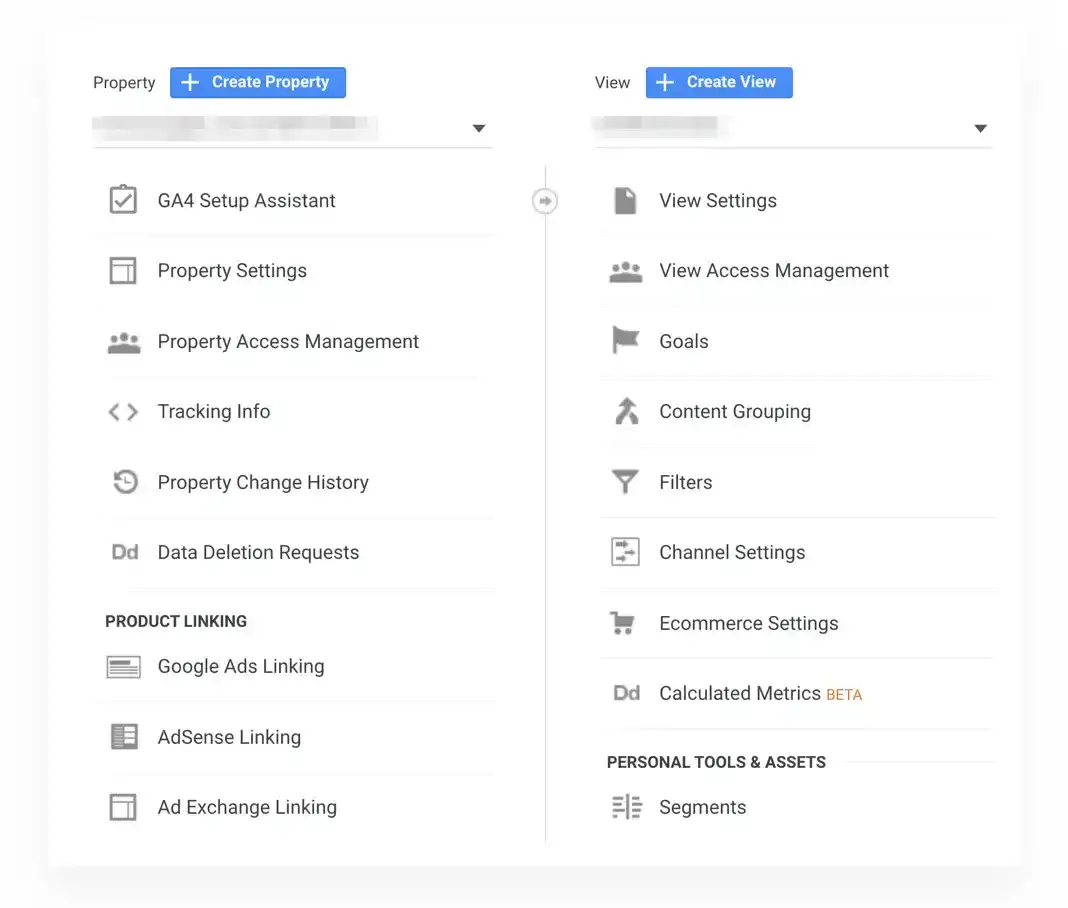
Task: Click the Property Change History clock icon
Action: point(123,482)
